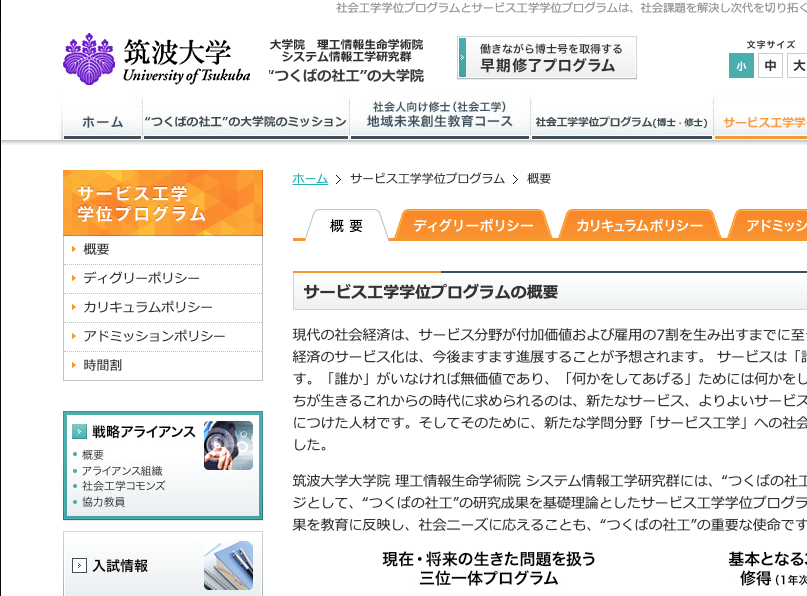Open the 戦略アライアンス fingerprint thumbnail image
Screen dimensions: 807x596
(228, 445)
